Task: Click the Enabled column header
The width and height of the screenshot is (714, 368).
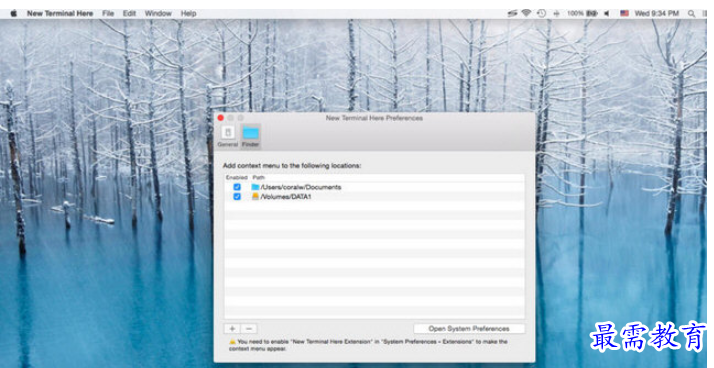Action: tap(237, 177)
